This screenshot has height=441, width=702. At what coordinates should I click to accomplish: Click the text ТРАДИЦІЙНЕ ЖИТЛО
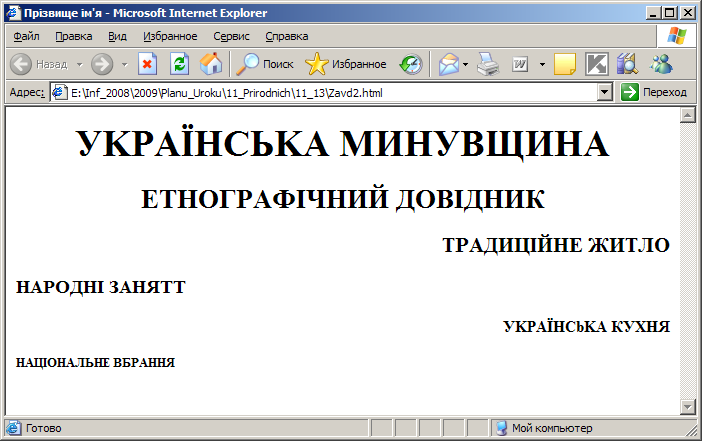click(556, 245)
